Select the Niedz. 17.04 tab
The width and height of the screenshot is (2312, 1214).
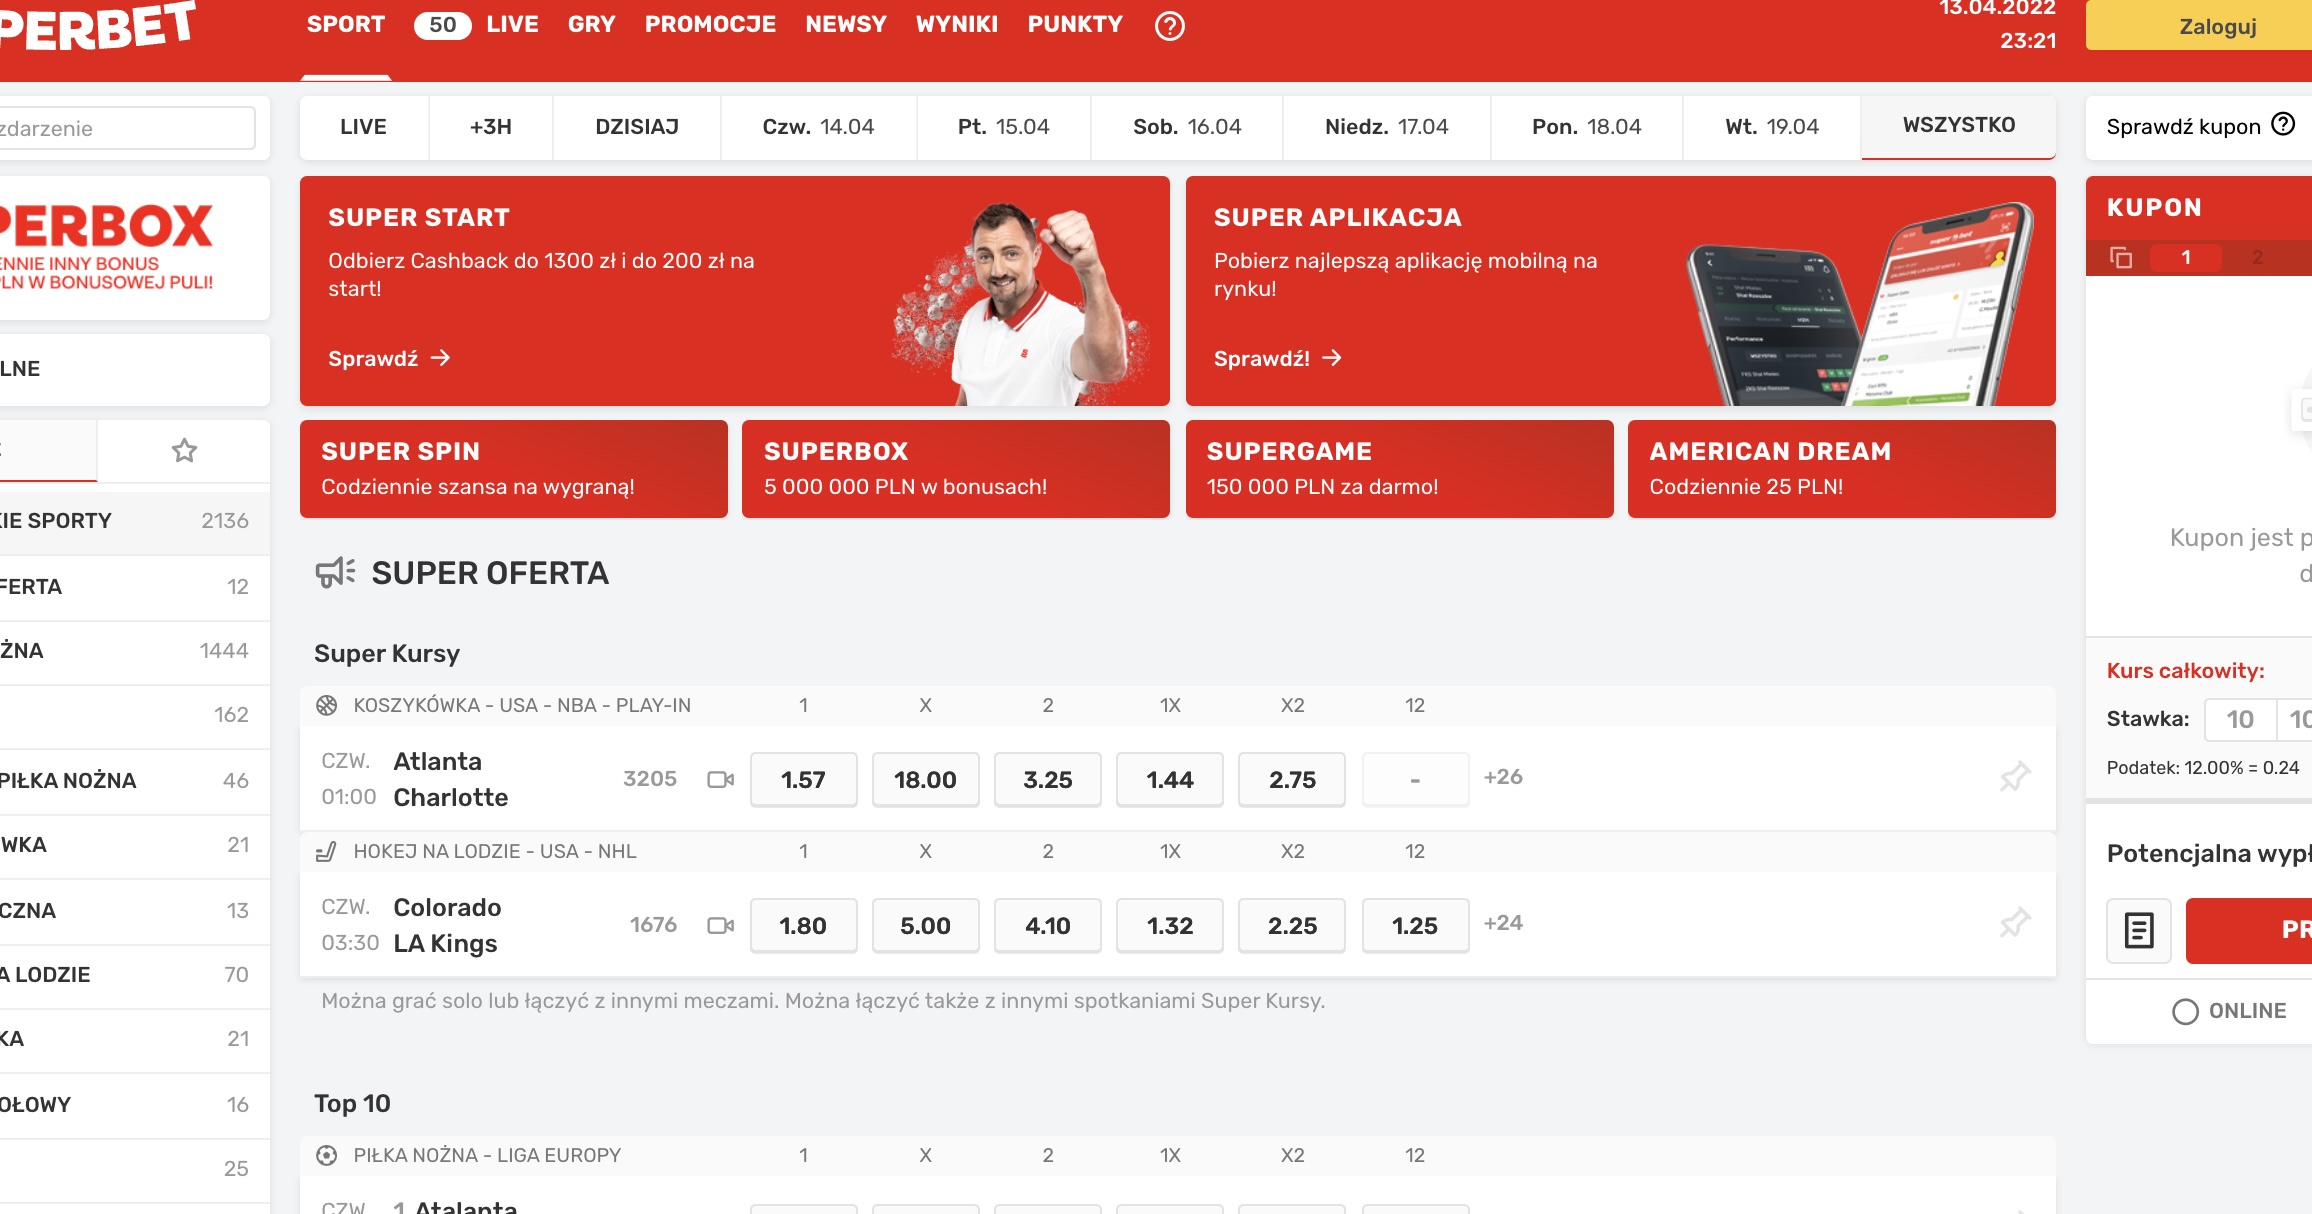tap(1386, 127)
